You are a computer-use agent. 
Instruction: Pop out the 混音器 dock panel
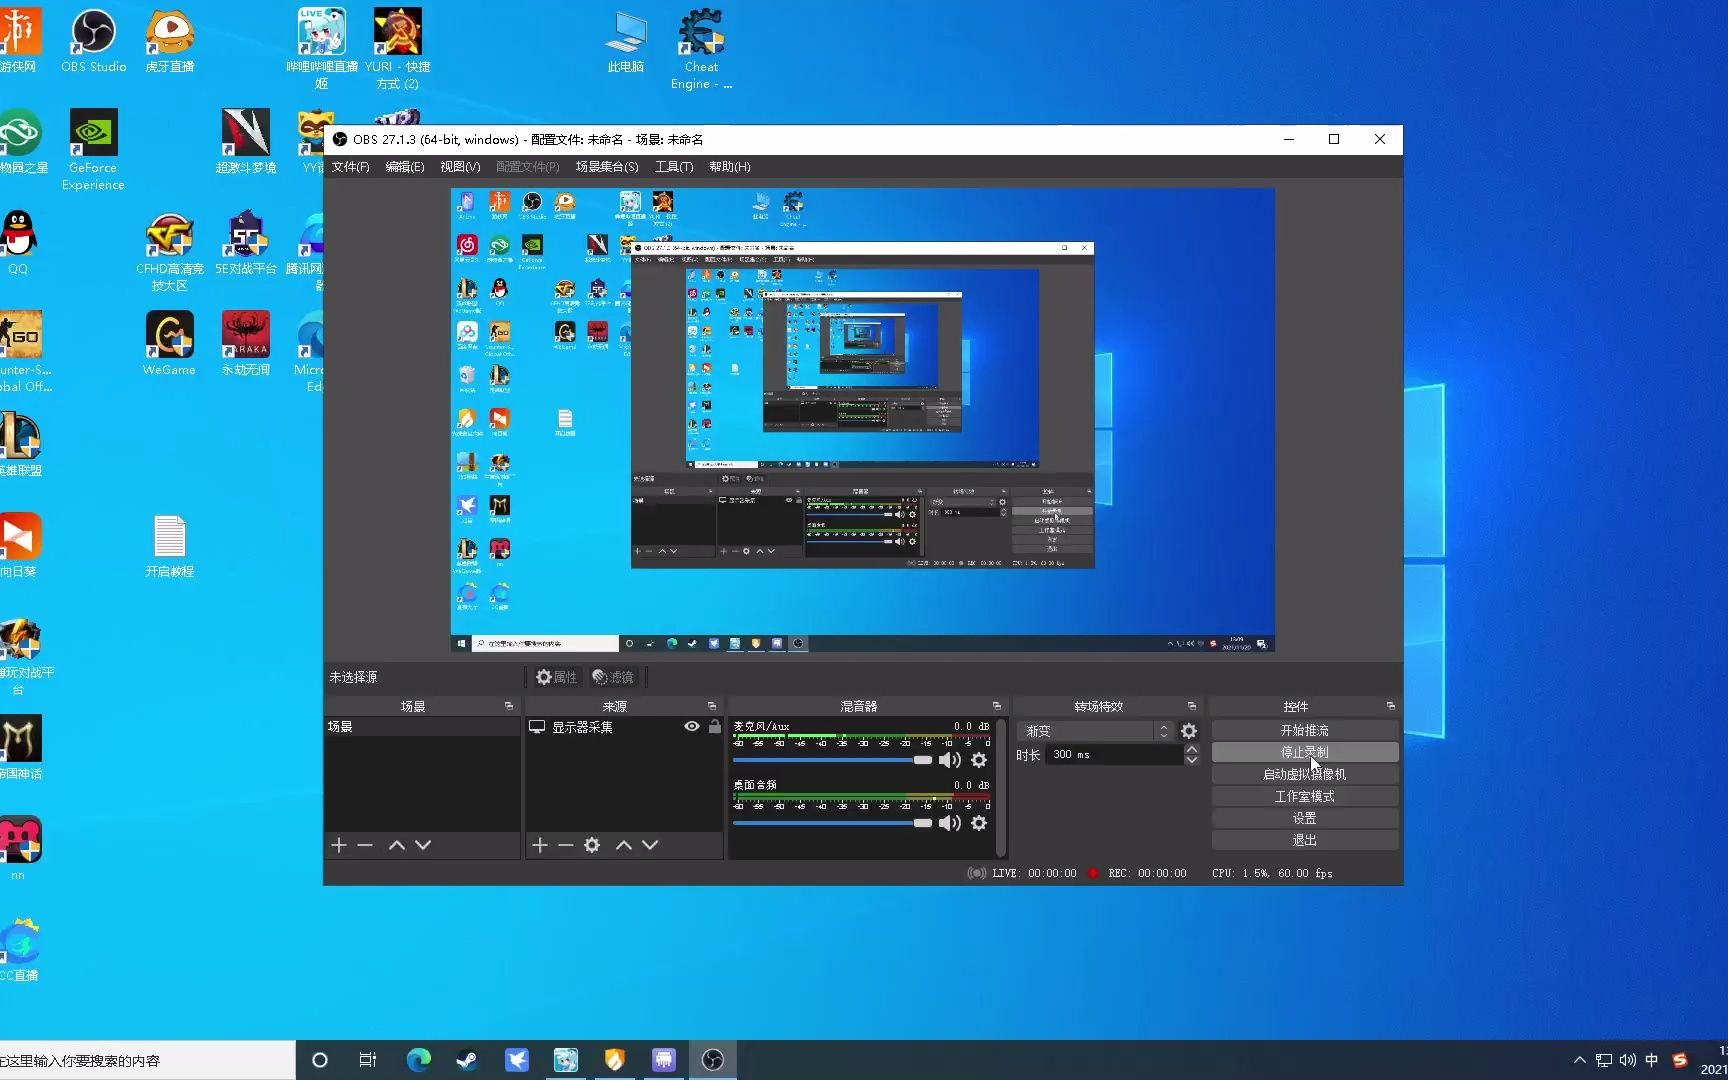[x=996, y=706]
